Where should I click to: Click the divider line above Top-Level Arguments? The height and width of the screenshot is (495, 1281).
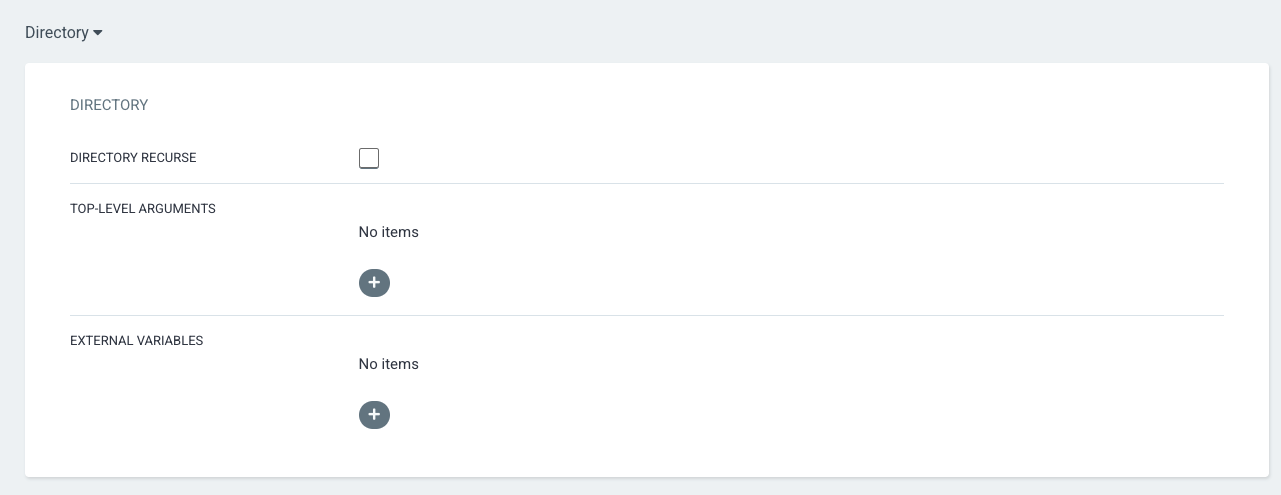coord(646,184)
